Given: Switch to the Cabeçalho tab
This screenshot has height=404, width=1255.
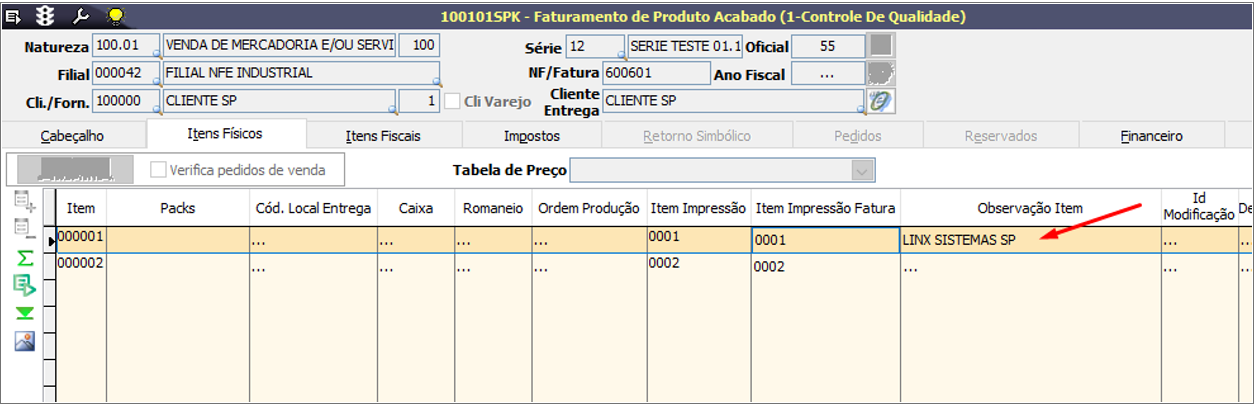Looking at the screenshot, I should pos(73,136).
